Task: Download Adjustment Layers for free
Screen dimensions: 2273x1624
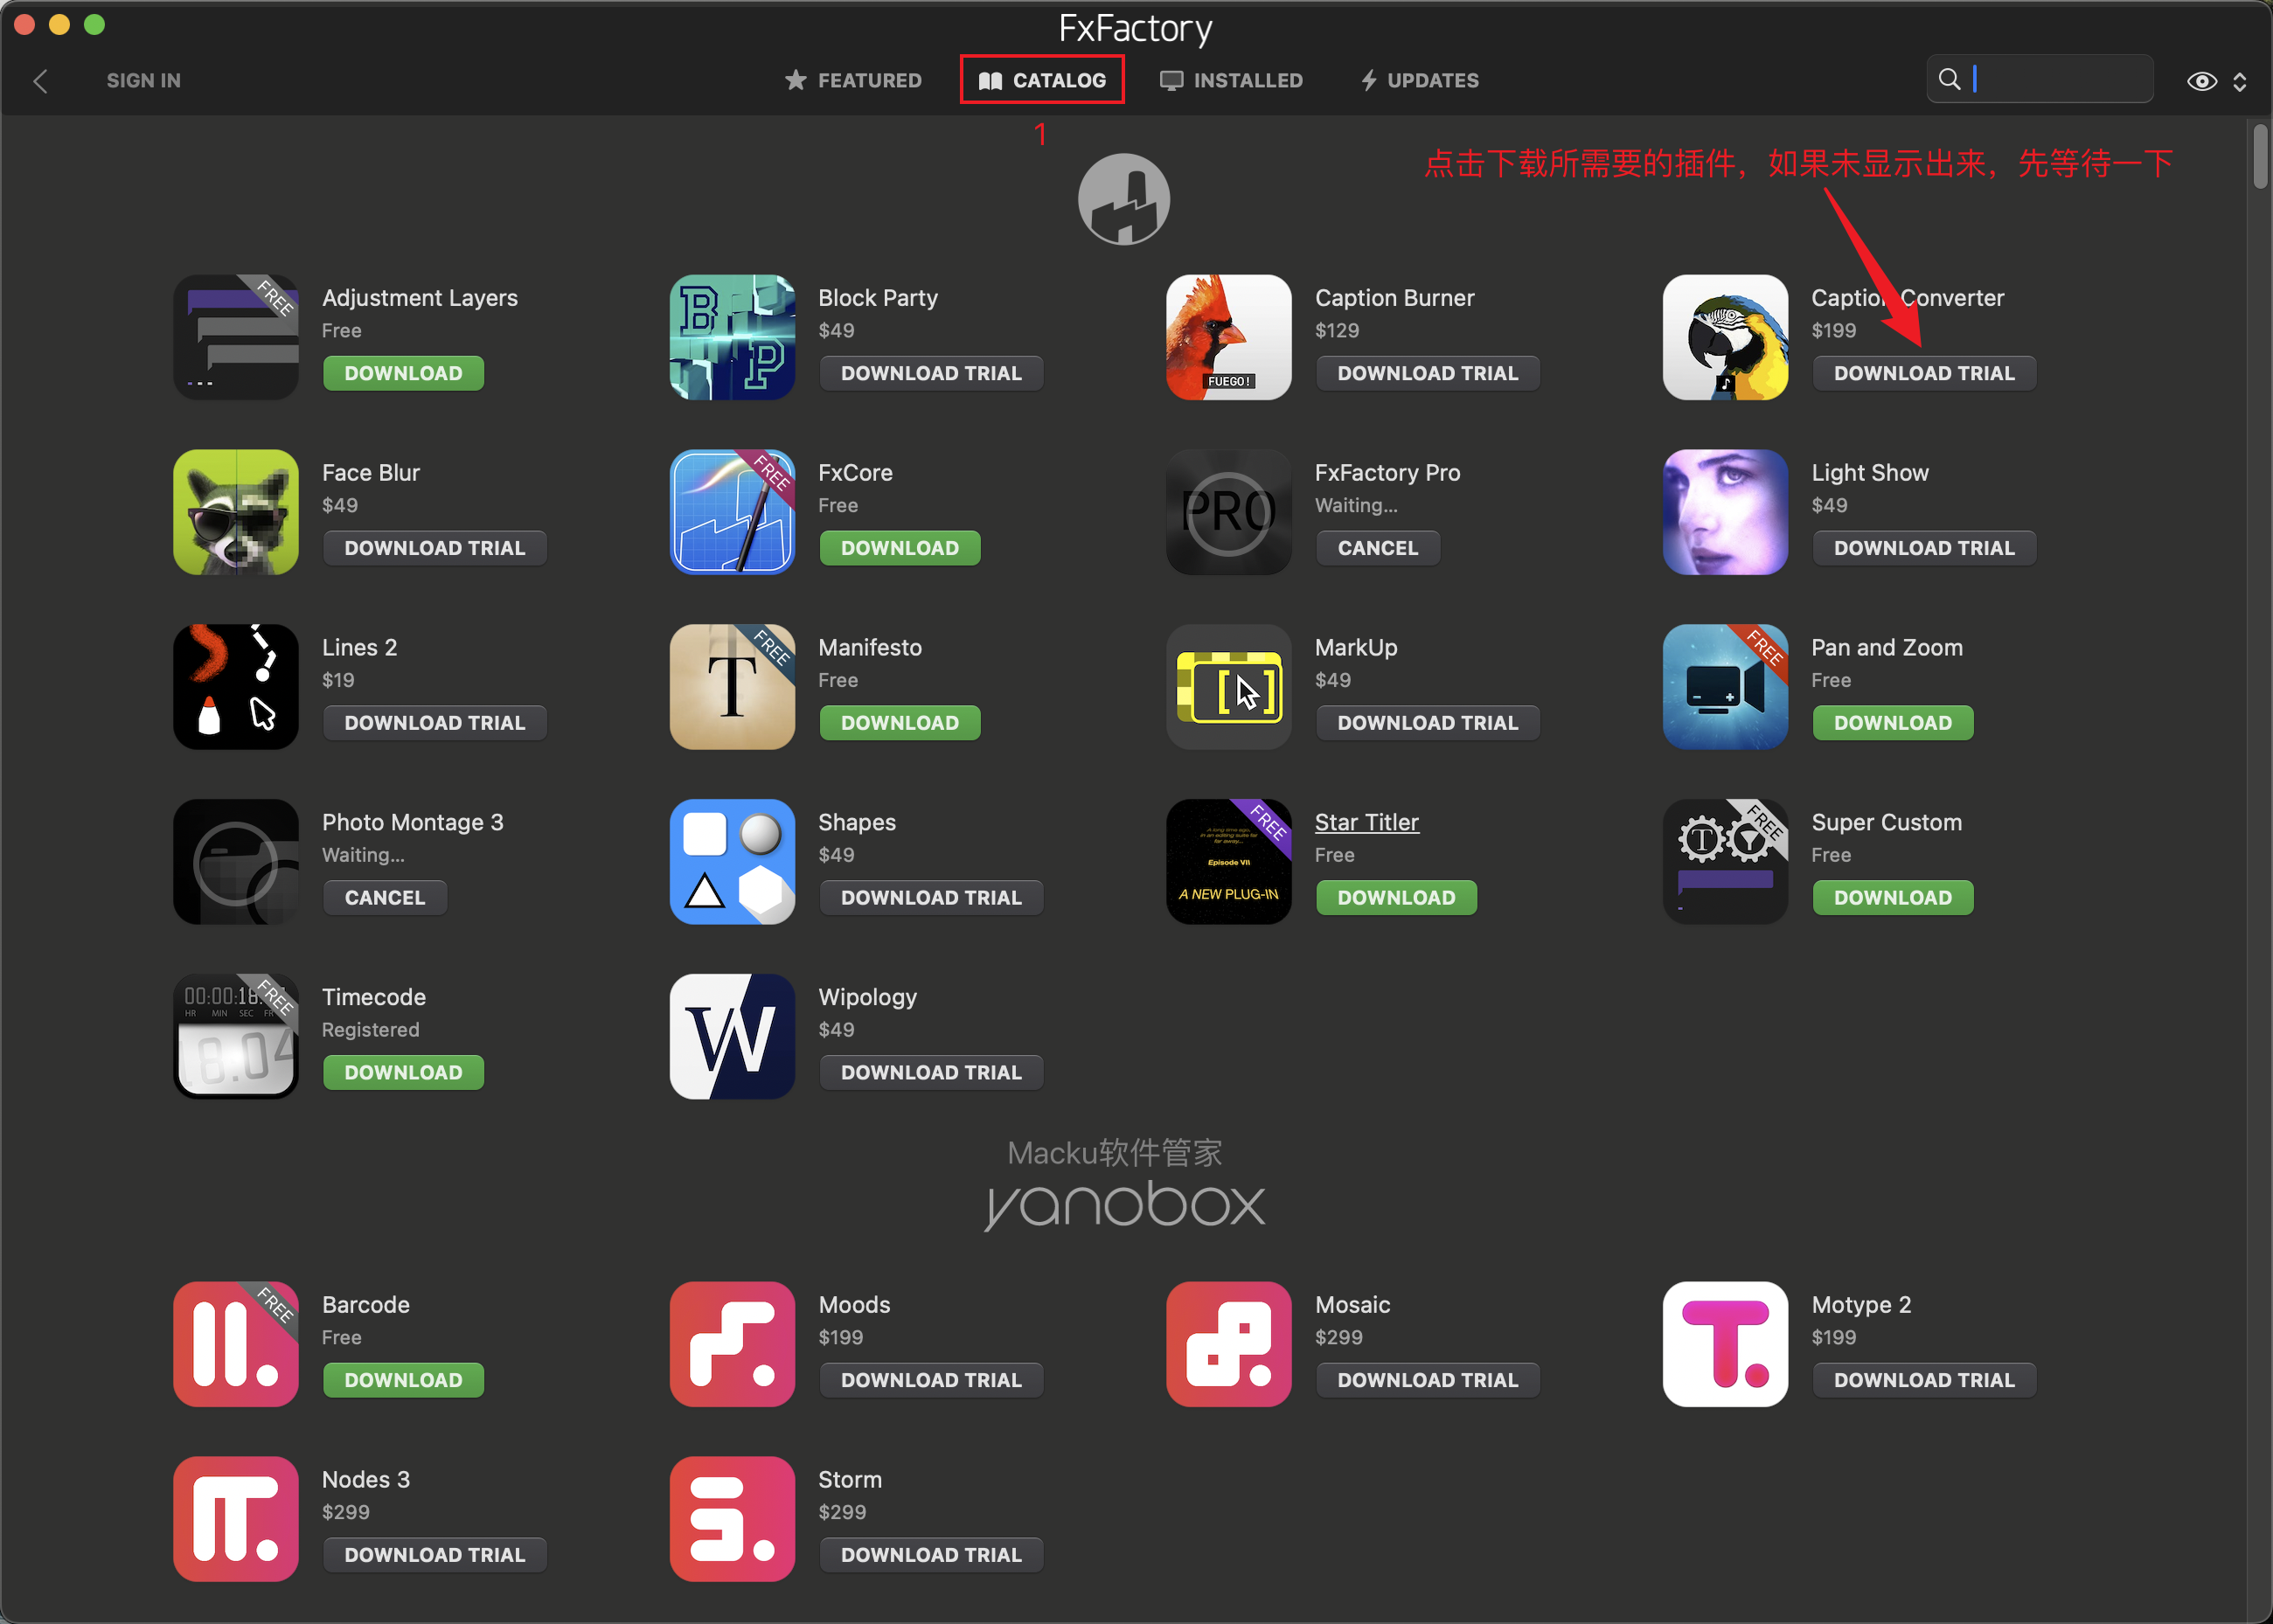Action: pyautogui.click(x=403, y=373)
